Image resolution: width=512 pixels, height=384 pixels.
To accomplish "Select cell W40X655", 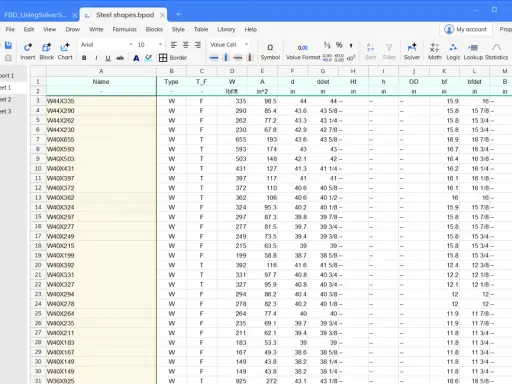I will click(x=101, y=139).
